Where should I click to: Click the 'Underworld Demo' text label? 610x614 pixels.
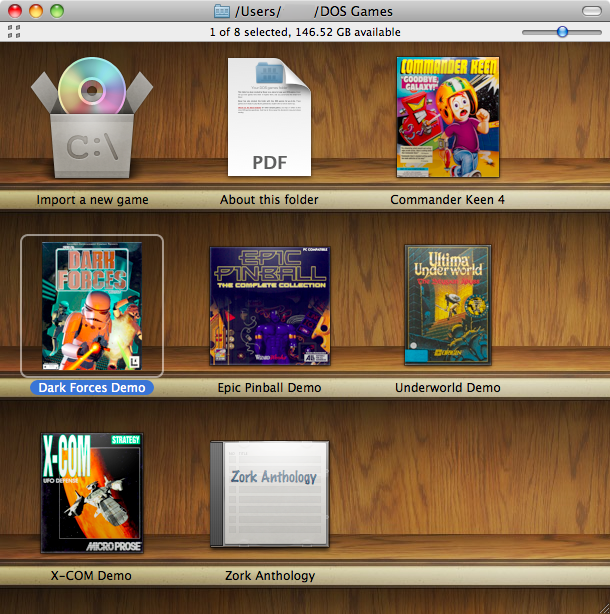click(447, 387)
